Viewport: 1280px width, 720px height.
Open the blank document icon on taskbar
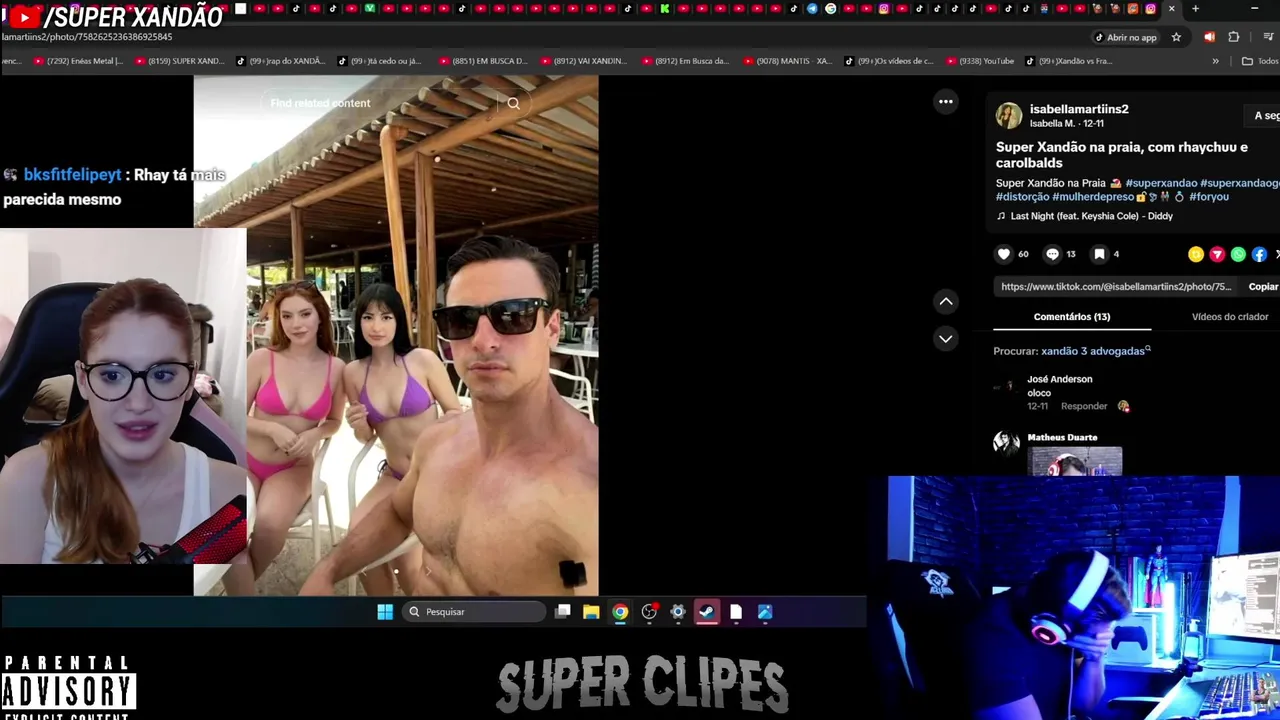(736, 612)
